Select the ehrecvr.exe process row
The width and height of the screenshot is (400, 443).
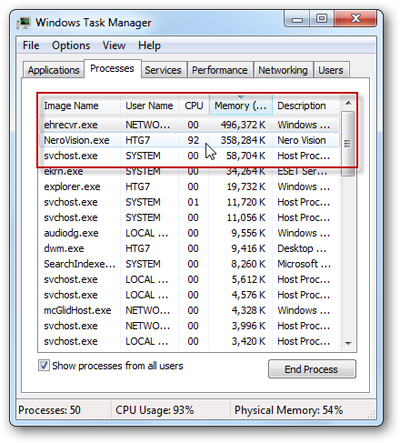189,125
